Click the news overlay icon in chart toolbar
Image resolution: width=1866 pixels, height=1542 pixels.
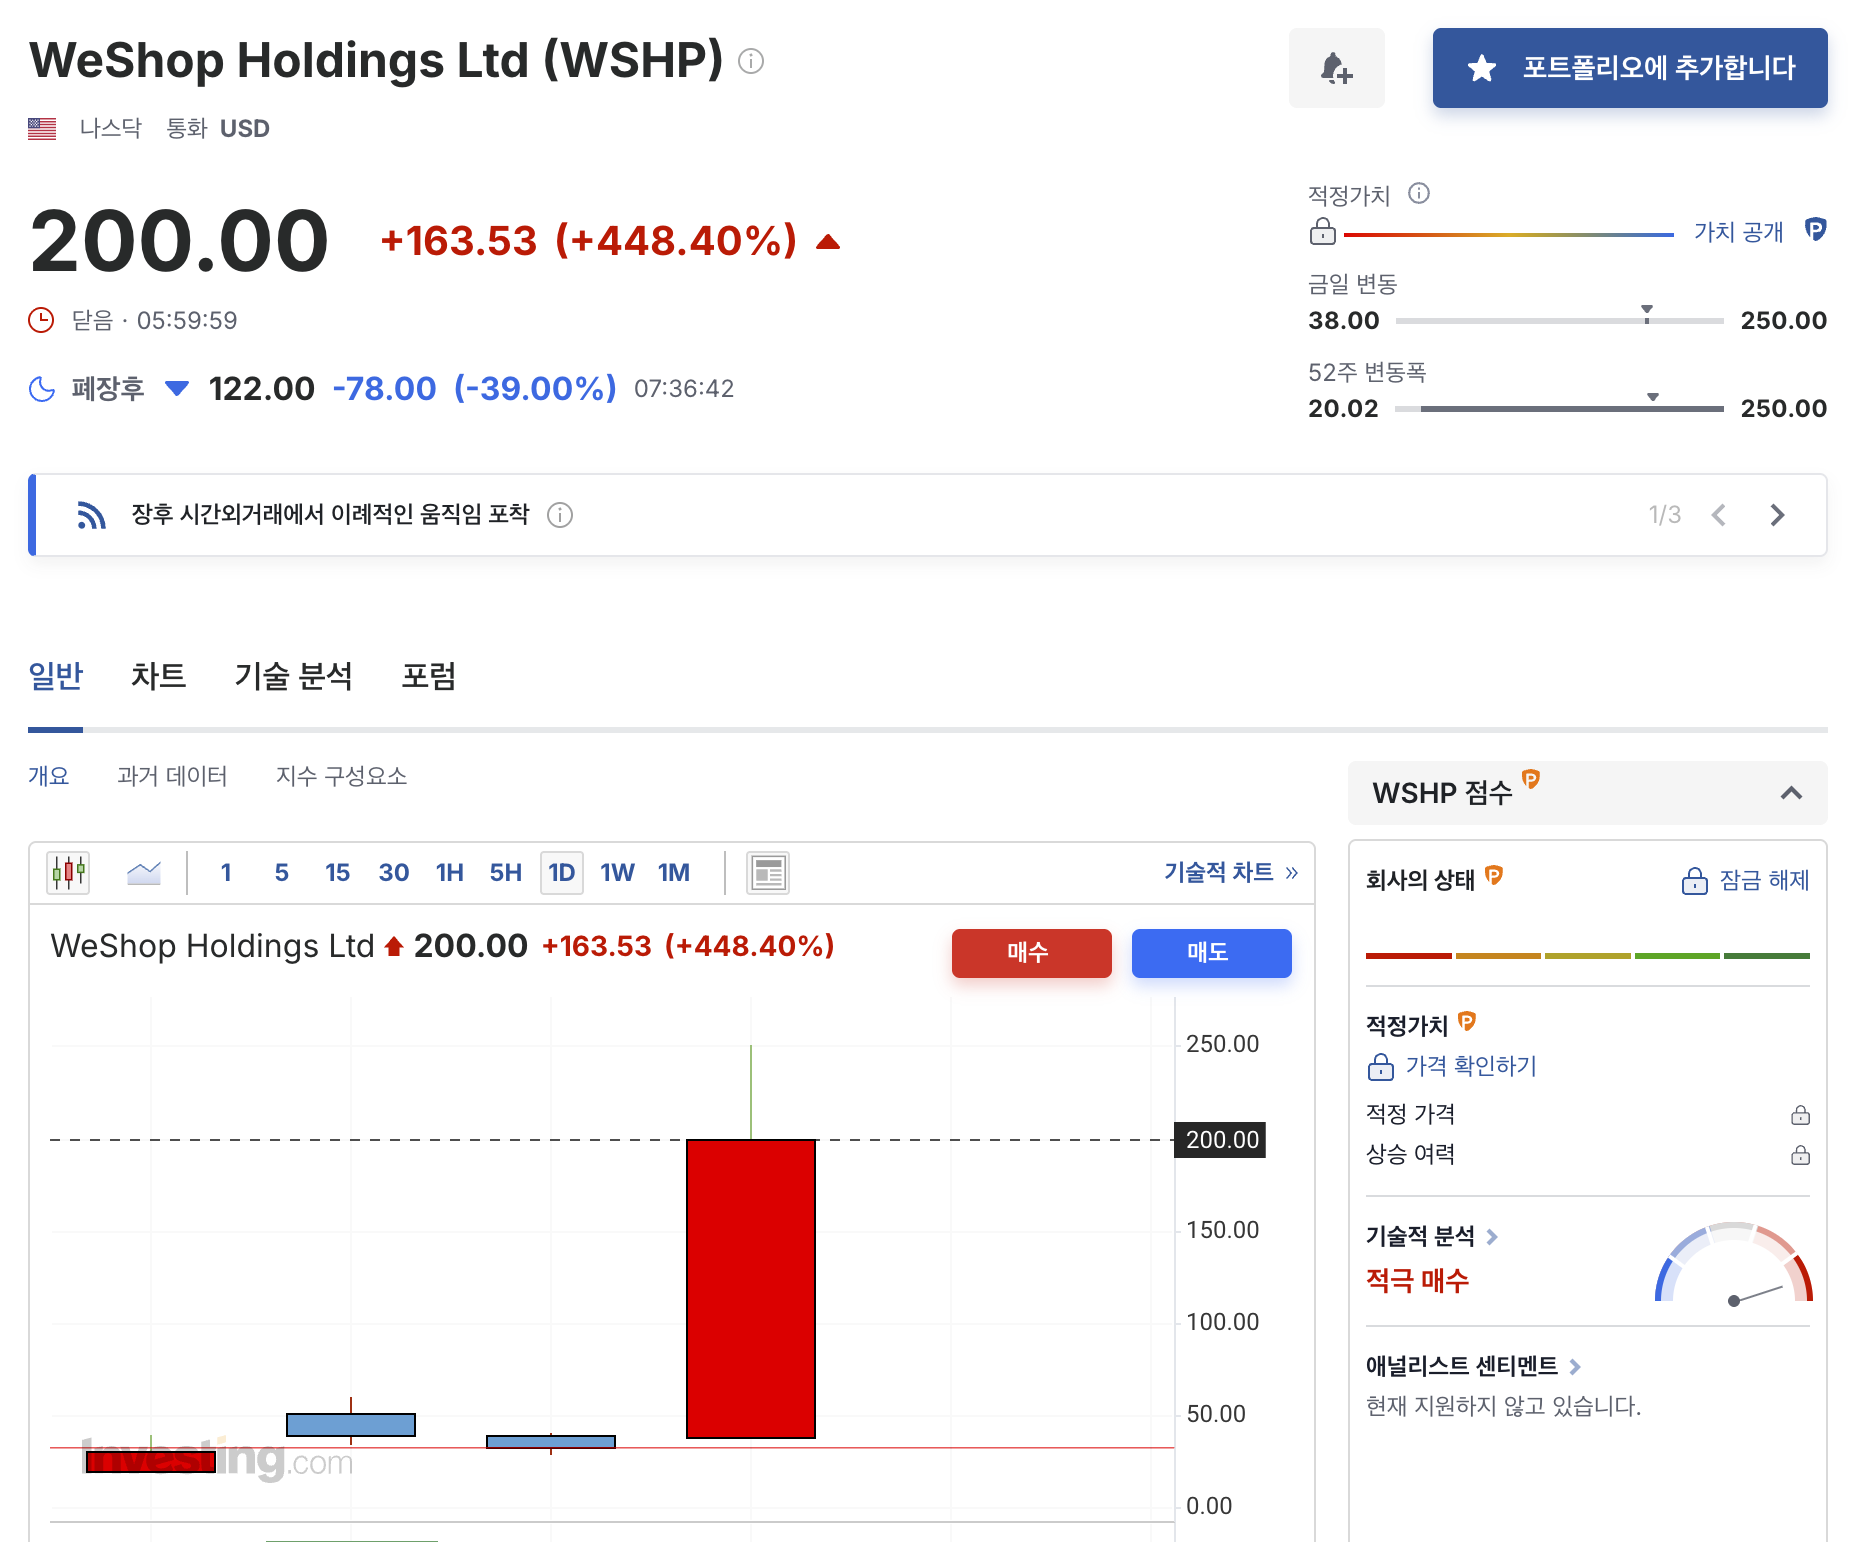(x=768, y=873)
